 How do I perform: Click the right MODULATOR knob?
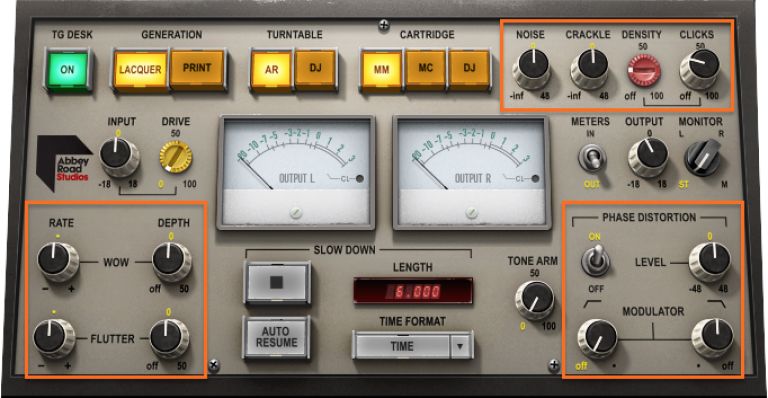[713, 338]
